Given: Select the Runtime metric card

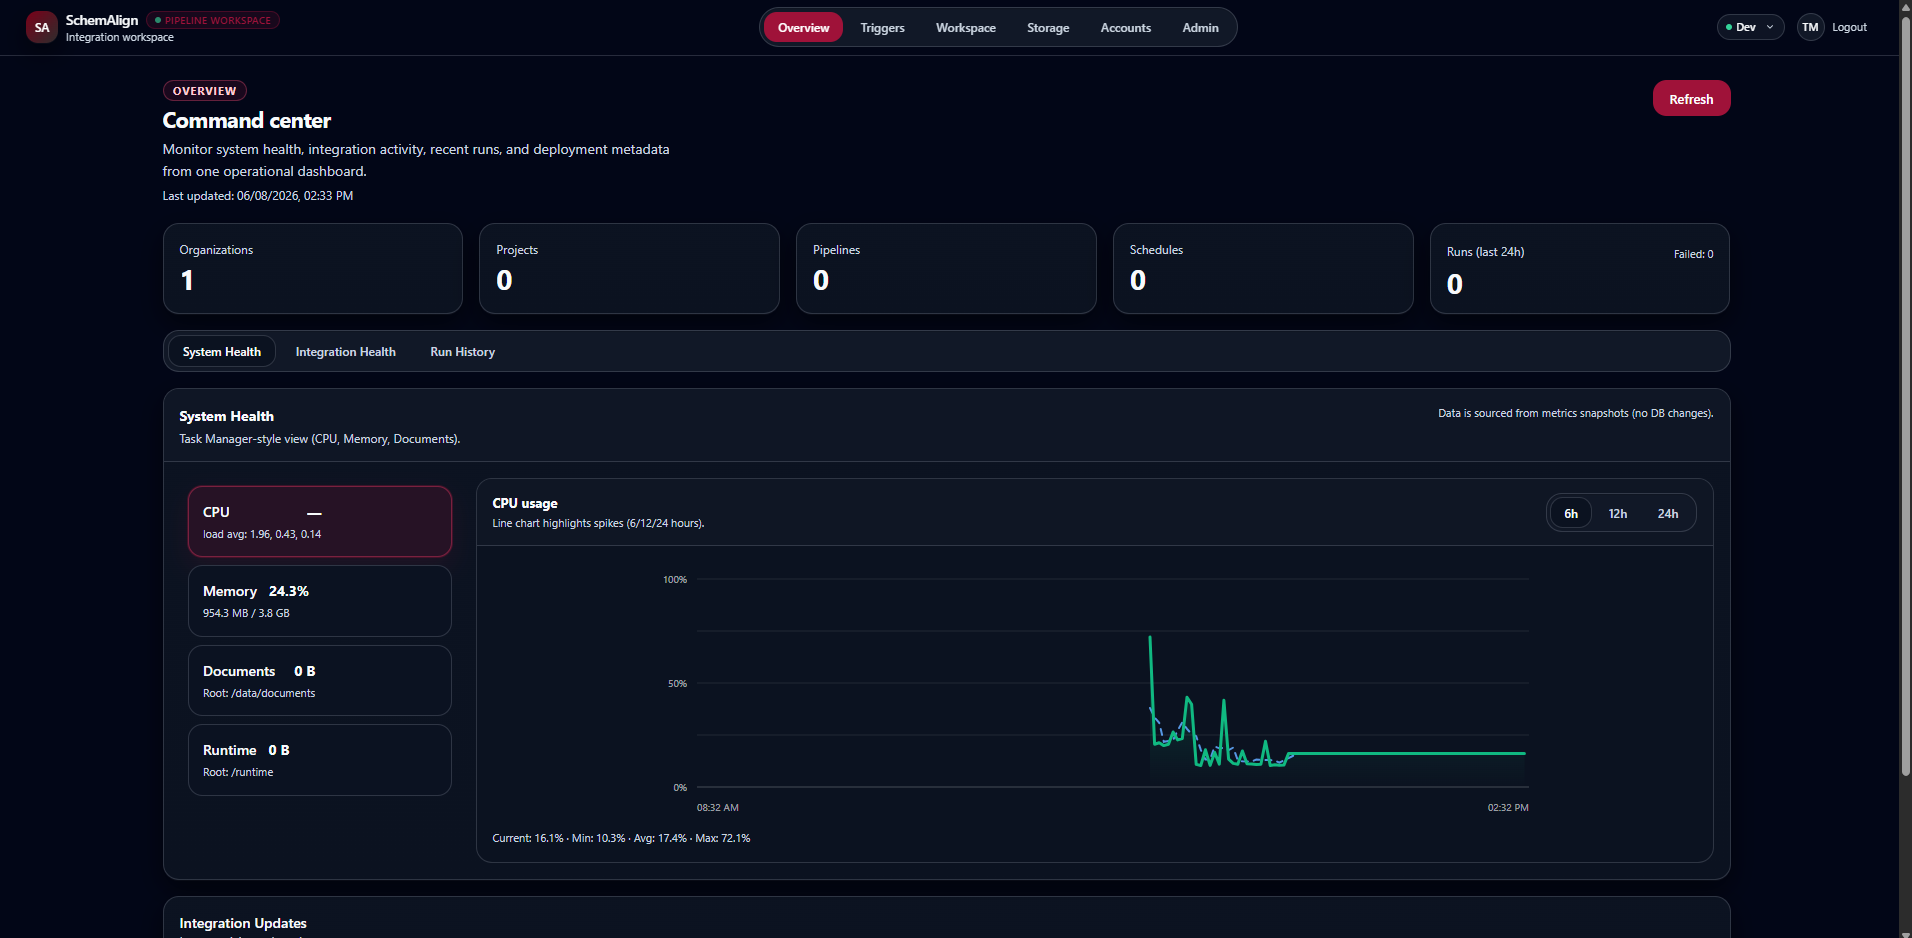Looking at the screenshot, I should point(320,760).
